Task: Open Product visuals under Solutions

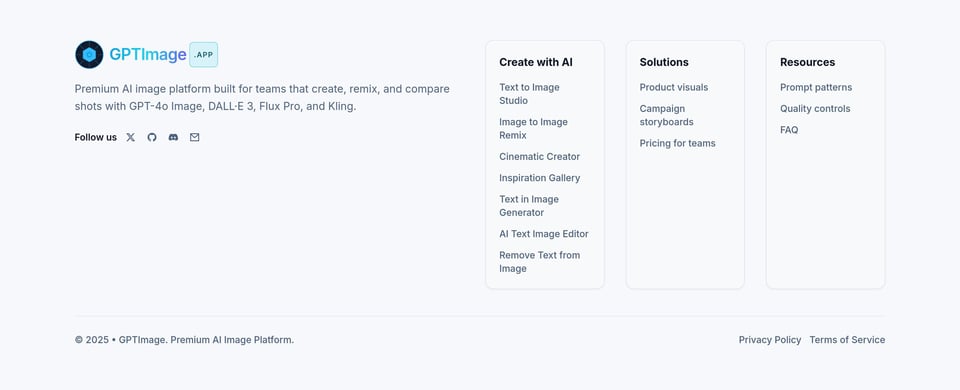Action: click(673, 88)
